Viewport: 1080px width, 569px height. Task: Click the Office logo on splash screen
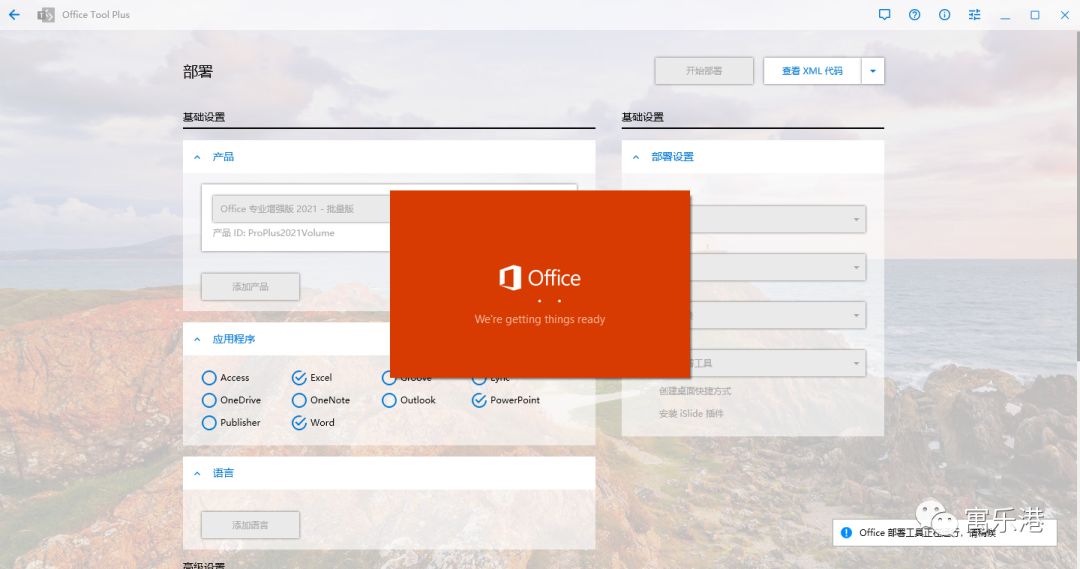(x=510, y=278)
